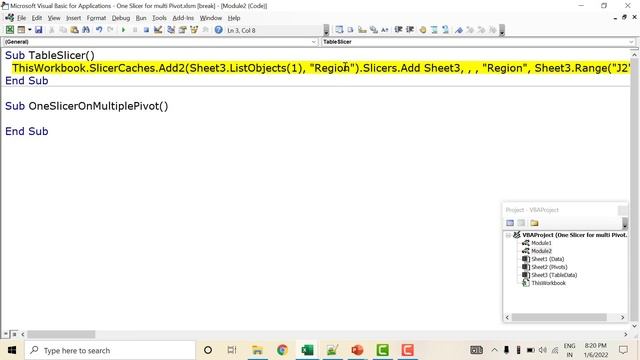Image resolution: width=640 pixels, height=360 pixels.
Task: Click Procedure View button at bottom-left
Action: pyautogui.click(x=6, y=334)
